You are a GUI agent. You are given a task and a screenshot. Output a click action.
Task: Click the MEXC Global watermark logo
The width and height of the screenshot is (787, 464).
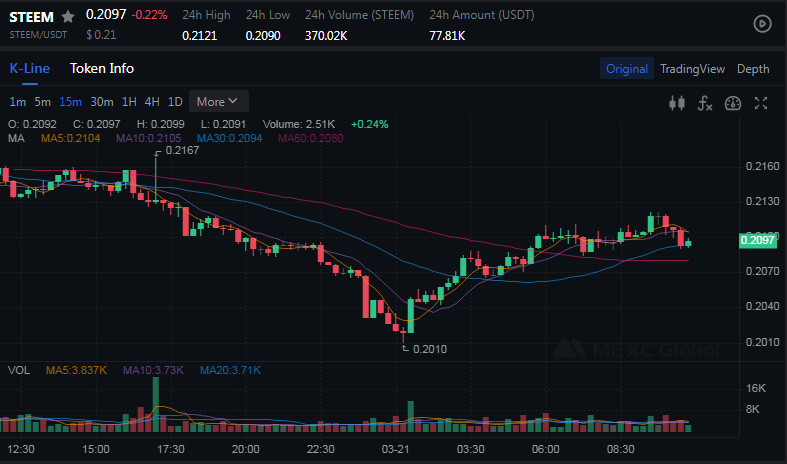pyautogui.click(x=638, y=350)
